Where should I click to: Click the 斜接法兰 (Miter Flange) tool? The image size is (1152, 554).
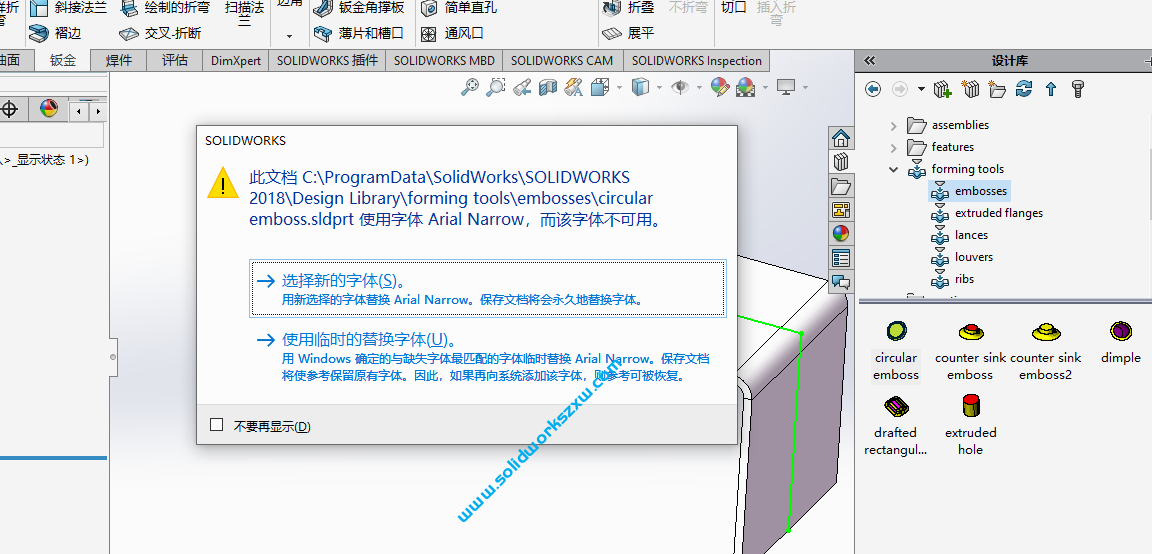point(68,8)
